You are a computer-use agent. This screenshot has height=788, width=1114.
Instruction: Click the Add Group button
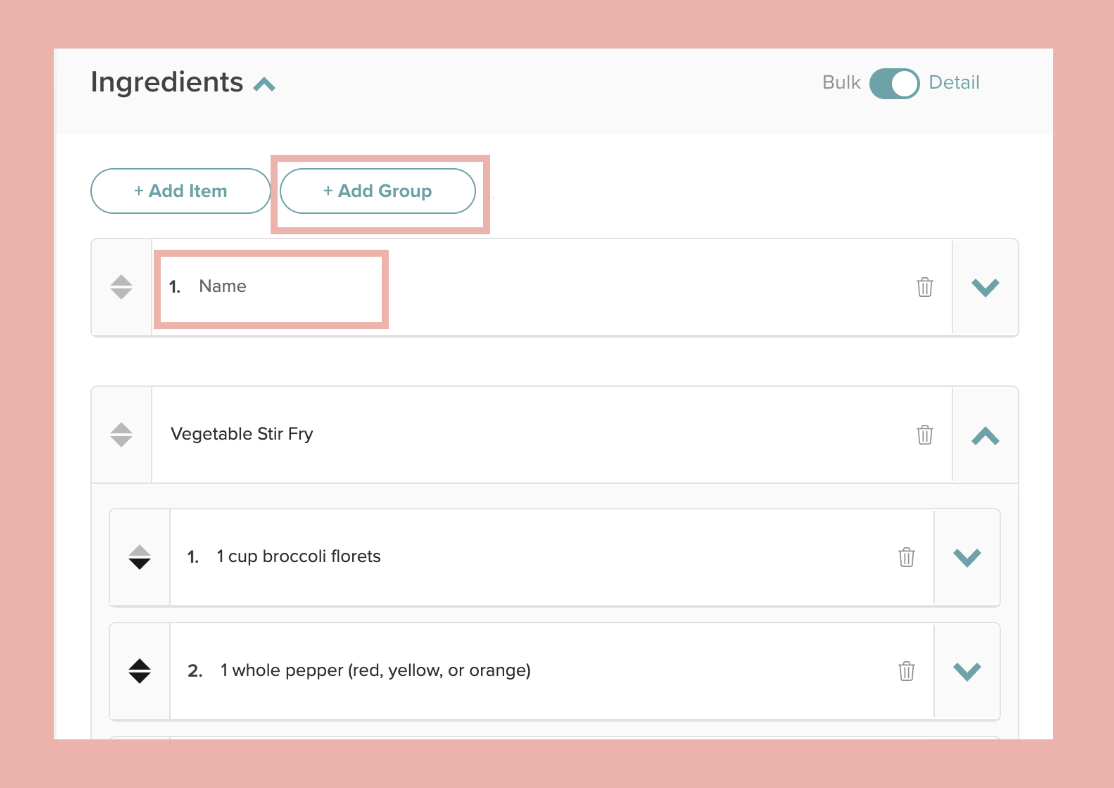click(378, 191)
